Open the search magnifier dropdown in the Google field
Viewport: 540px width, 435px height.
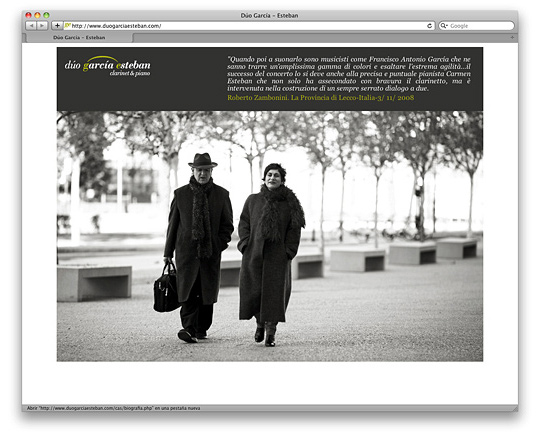click(444, 26)
